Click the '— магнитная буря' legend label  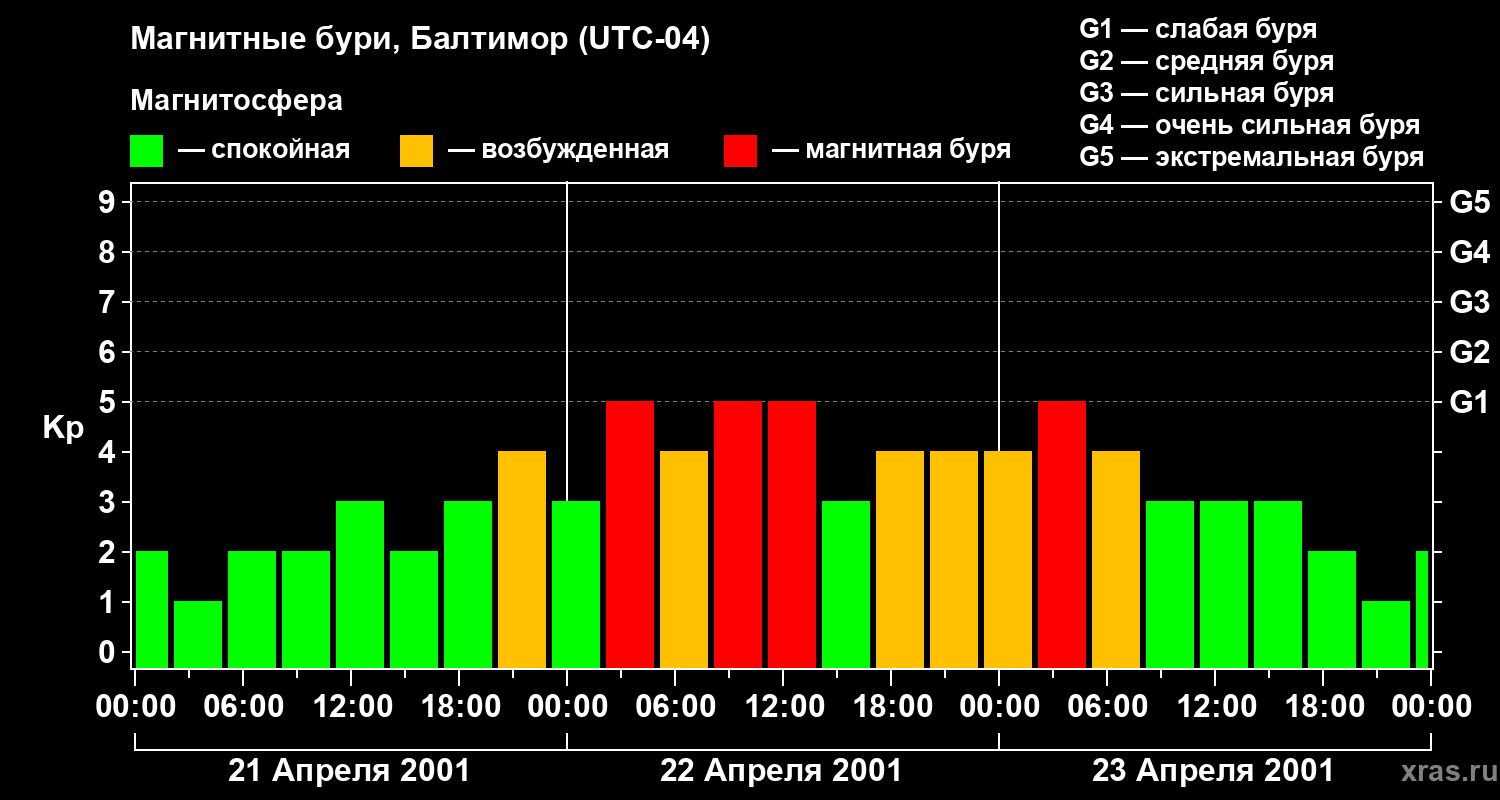[891, 151]
